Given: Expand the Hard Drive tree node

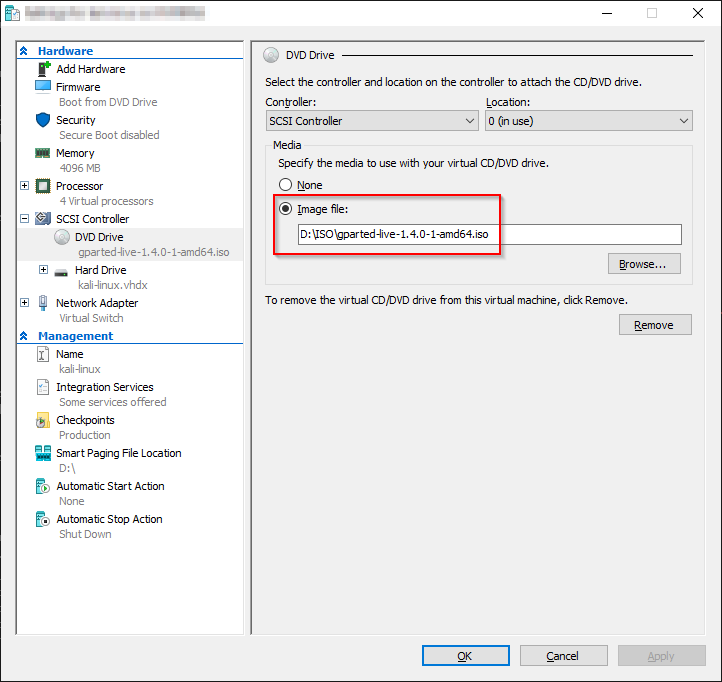Looking at the screenshot, I should (x=44, y=270).
